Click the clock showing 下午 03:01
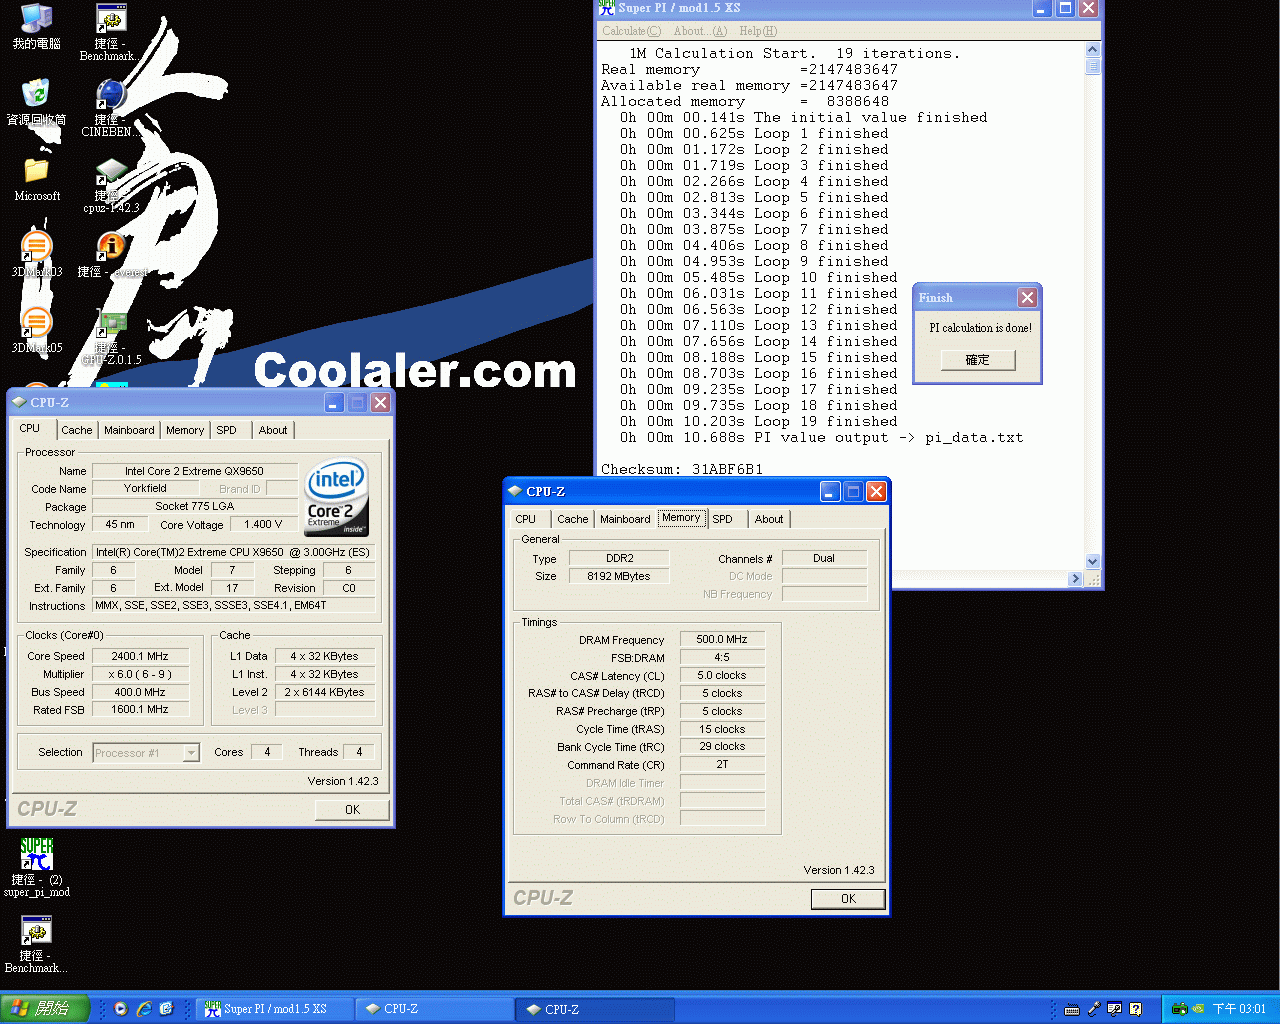Image resolution: width=1280 pixels, height=1024 pixels. [1239, 1009]
